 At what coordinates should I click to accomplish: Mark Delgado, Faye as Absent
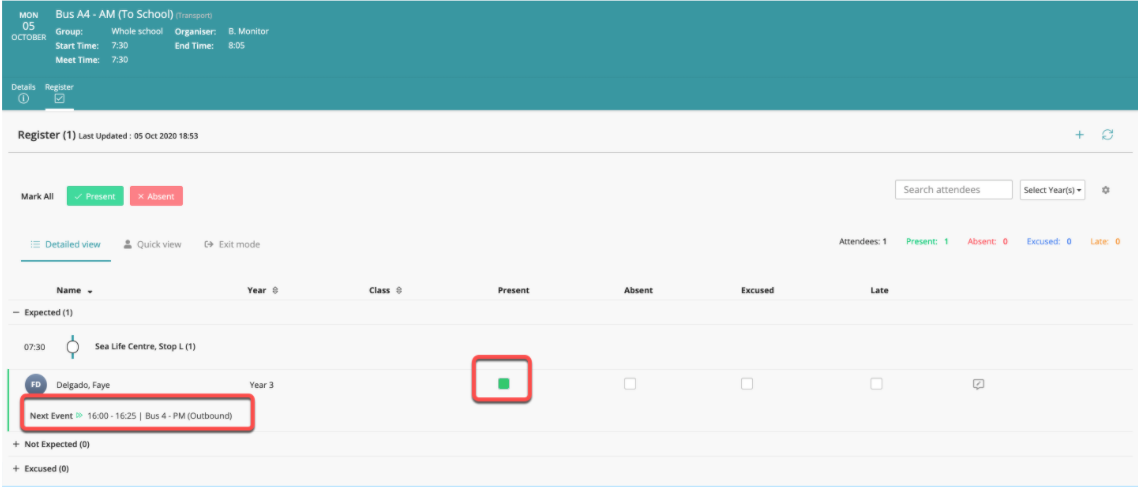coord(630,384)
